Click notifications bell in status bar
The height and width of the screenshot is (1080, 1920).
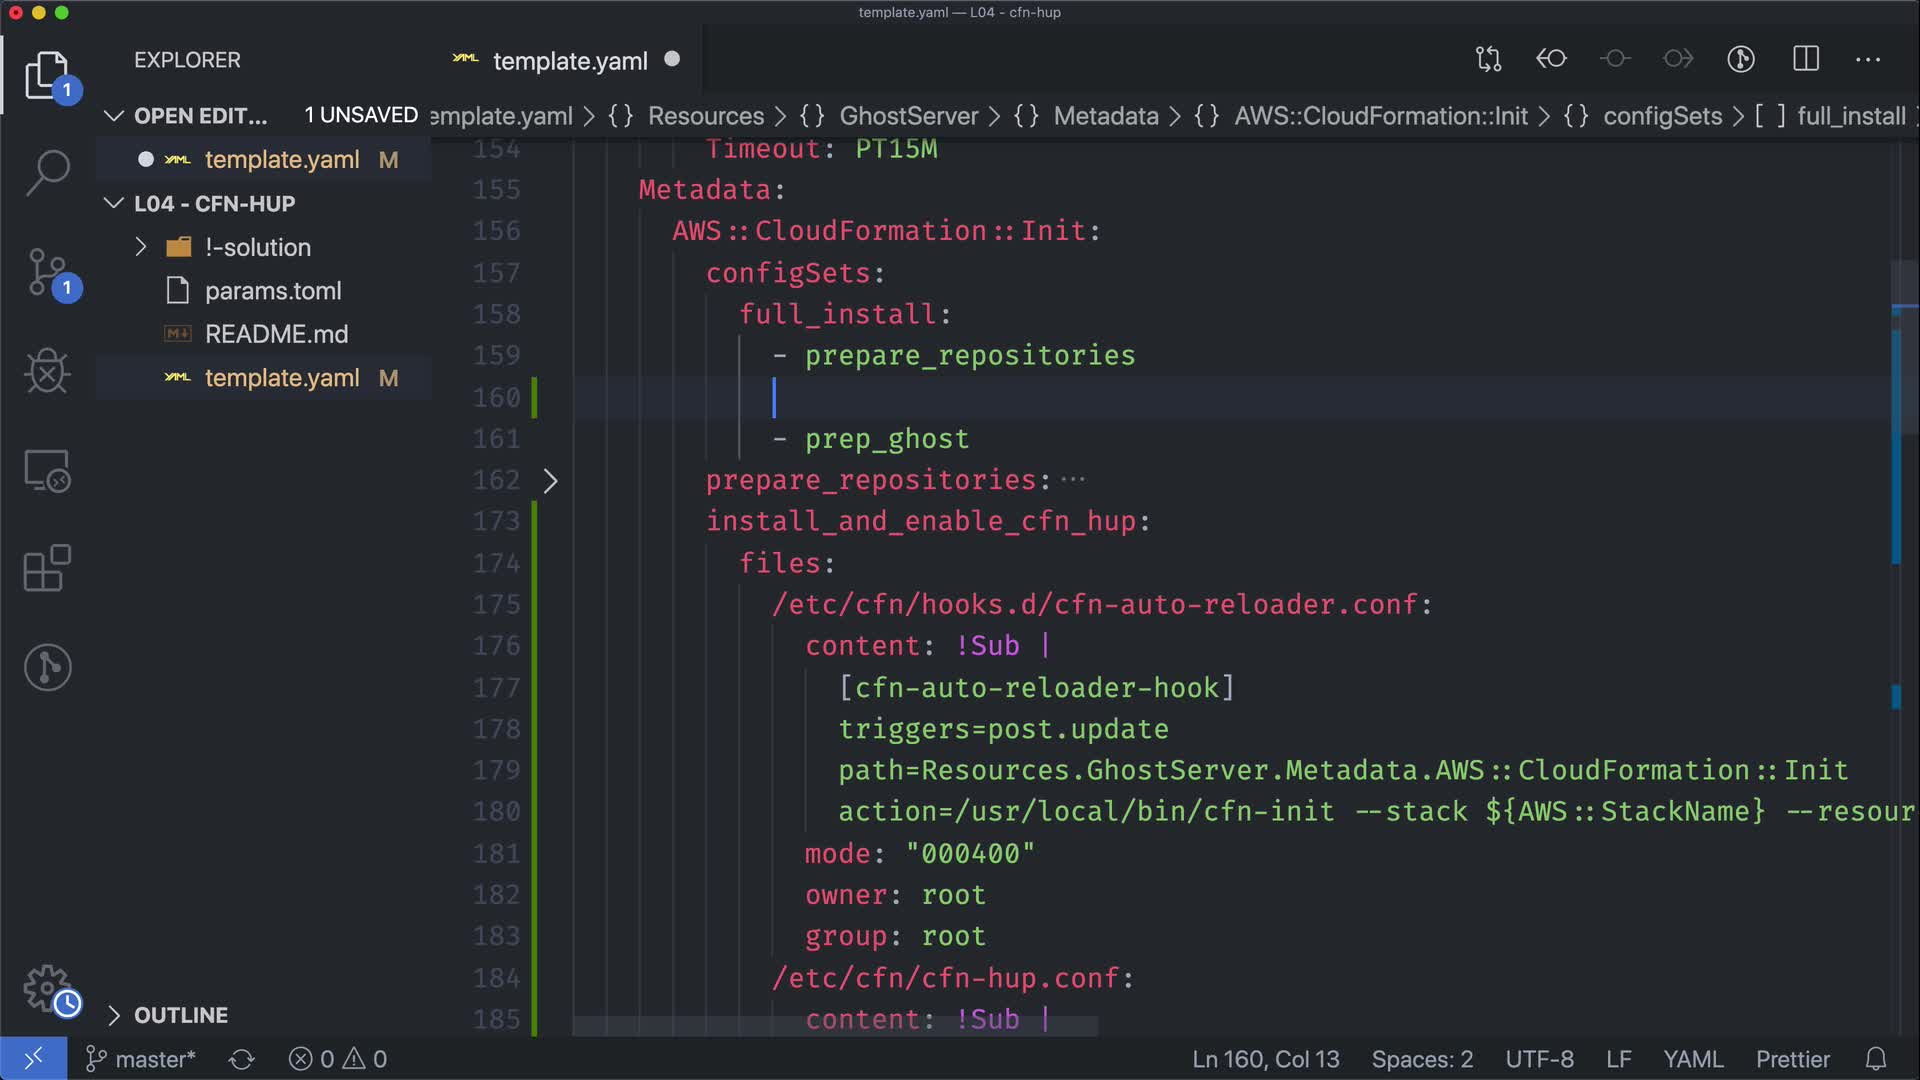coord(1876,1059)
